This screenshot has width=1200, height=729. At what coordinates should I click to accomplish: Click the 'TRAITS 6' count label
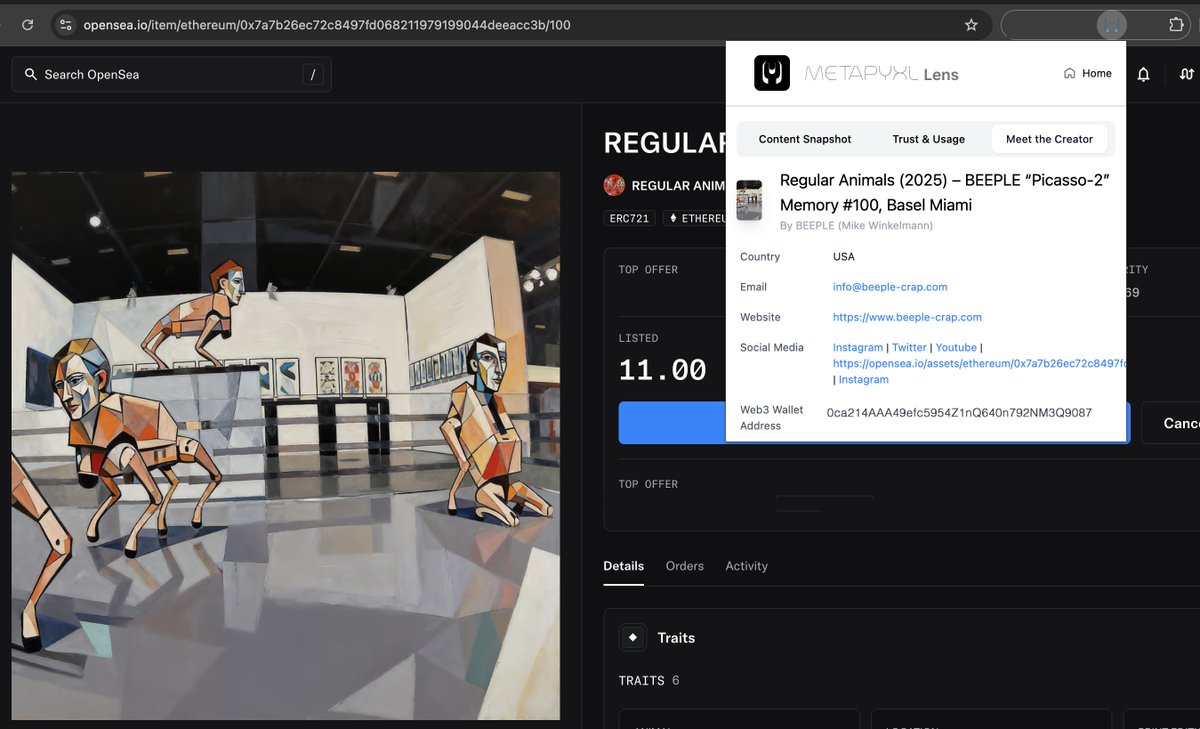point(649,680)
